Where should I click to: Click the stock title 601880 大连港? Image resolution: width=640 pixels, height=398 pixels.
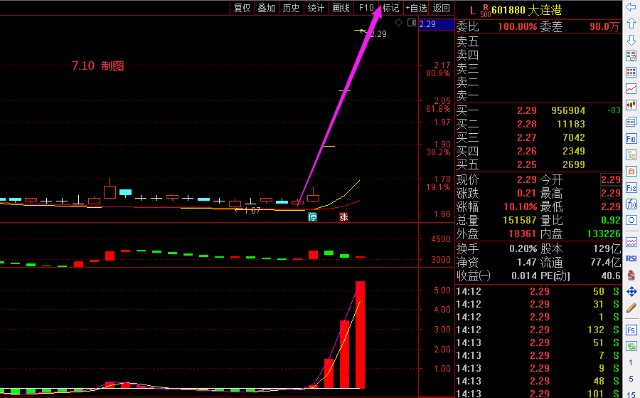point(527,10)
